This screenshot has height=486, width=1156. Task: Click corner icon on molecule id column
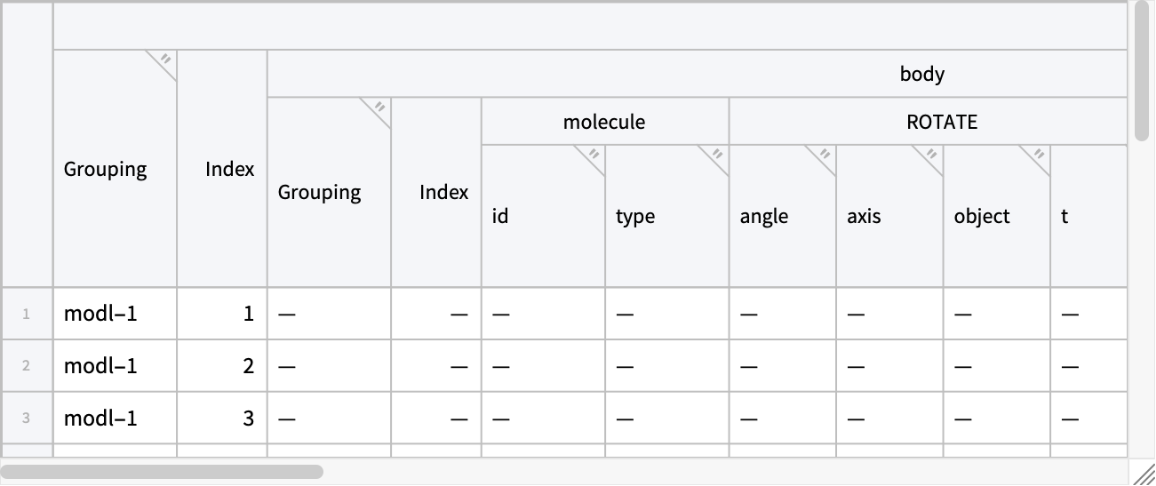(x=594, y=155)
